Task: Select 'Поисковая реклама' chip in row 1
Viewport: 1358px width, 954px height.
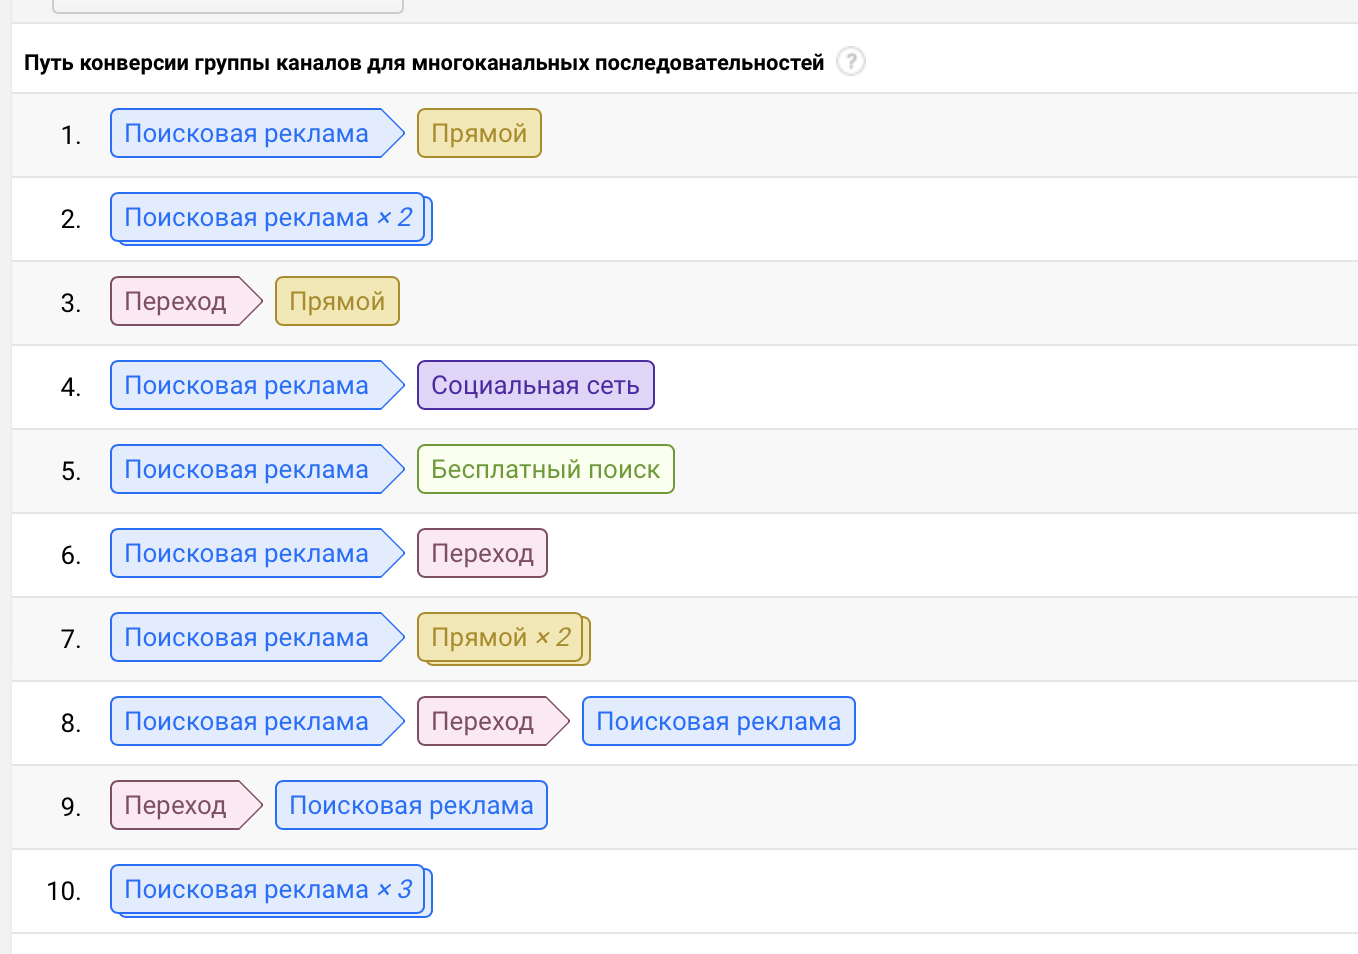Action: [257, 133]
